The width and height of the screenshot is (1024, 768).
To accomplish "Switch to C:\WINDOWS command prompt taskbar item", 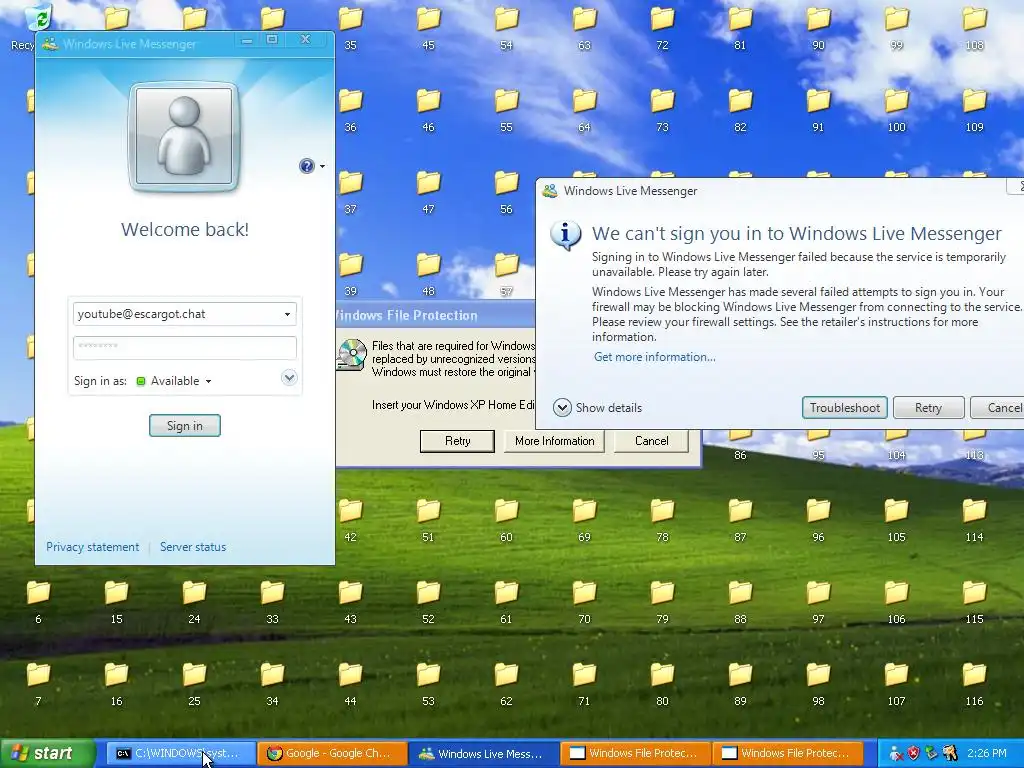I will coord(180,754).
